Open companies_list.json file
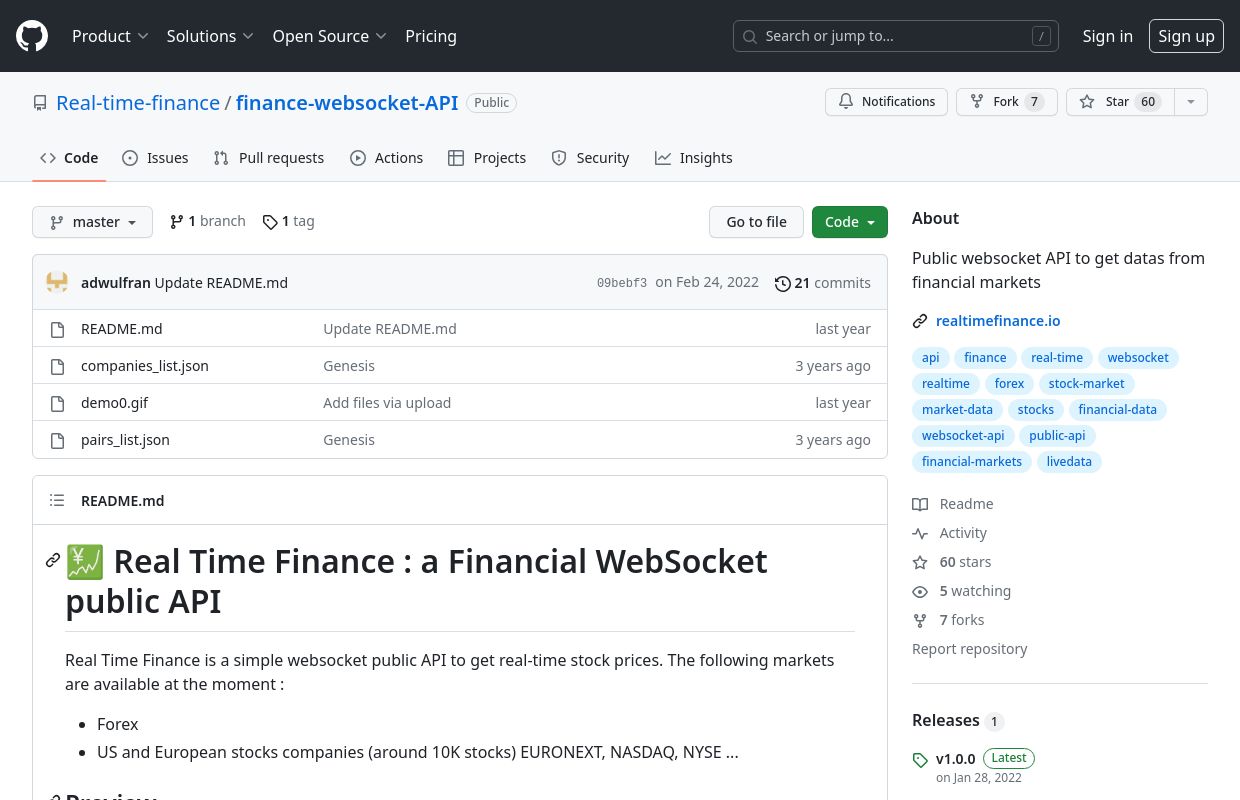 click(145, 366)
